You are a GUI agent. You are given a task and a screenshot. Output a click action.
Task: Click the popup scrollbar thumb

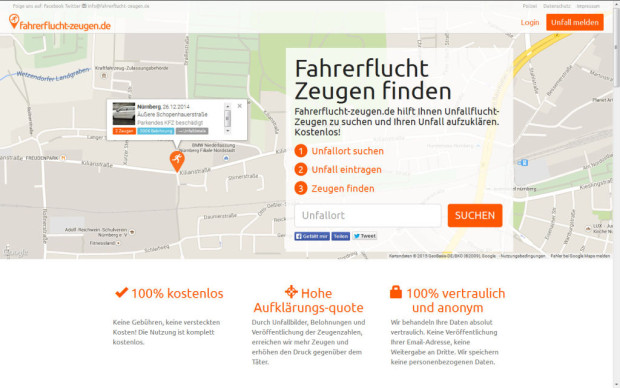point(227,117)
